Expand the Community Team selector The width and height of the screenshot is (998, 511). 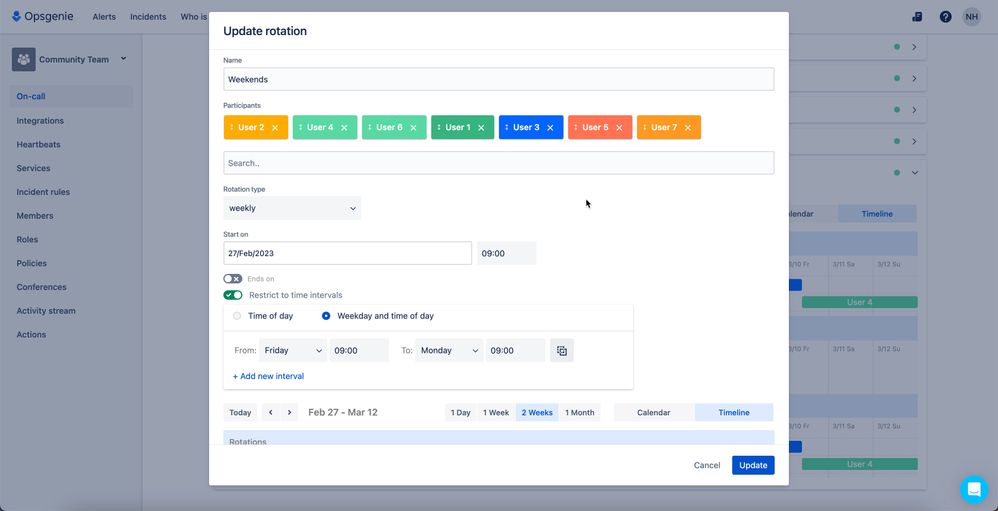click(x=123, y=59)
